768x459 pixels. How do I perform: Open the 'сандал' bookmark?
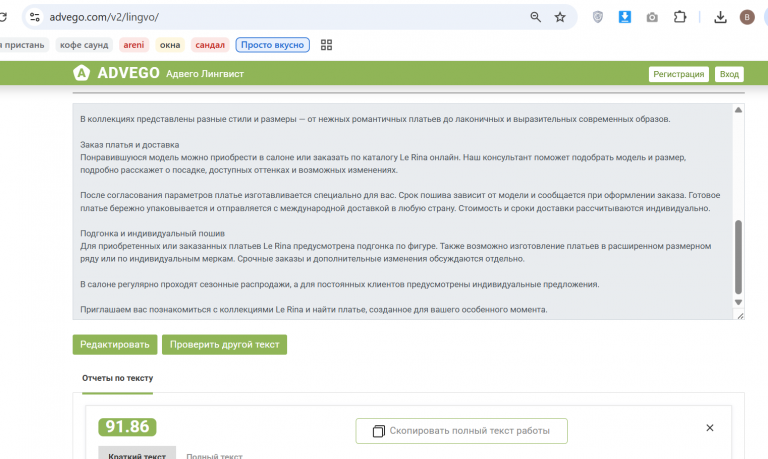click(x=210, y=45)
